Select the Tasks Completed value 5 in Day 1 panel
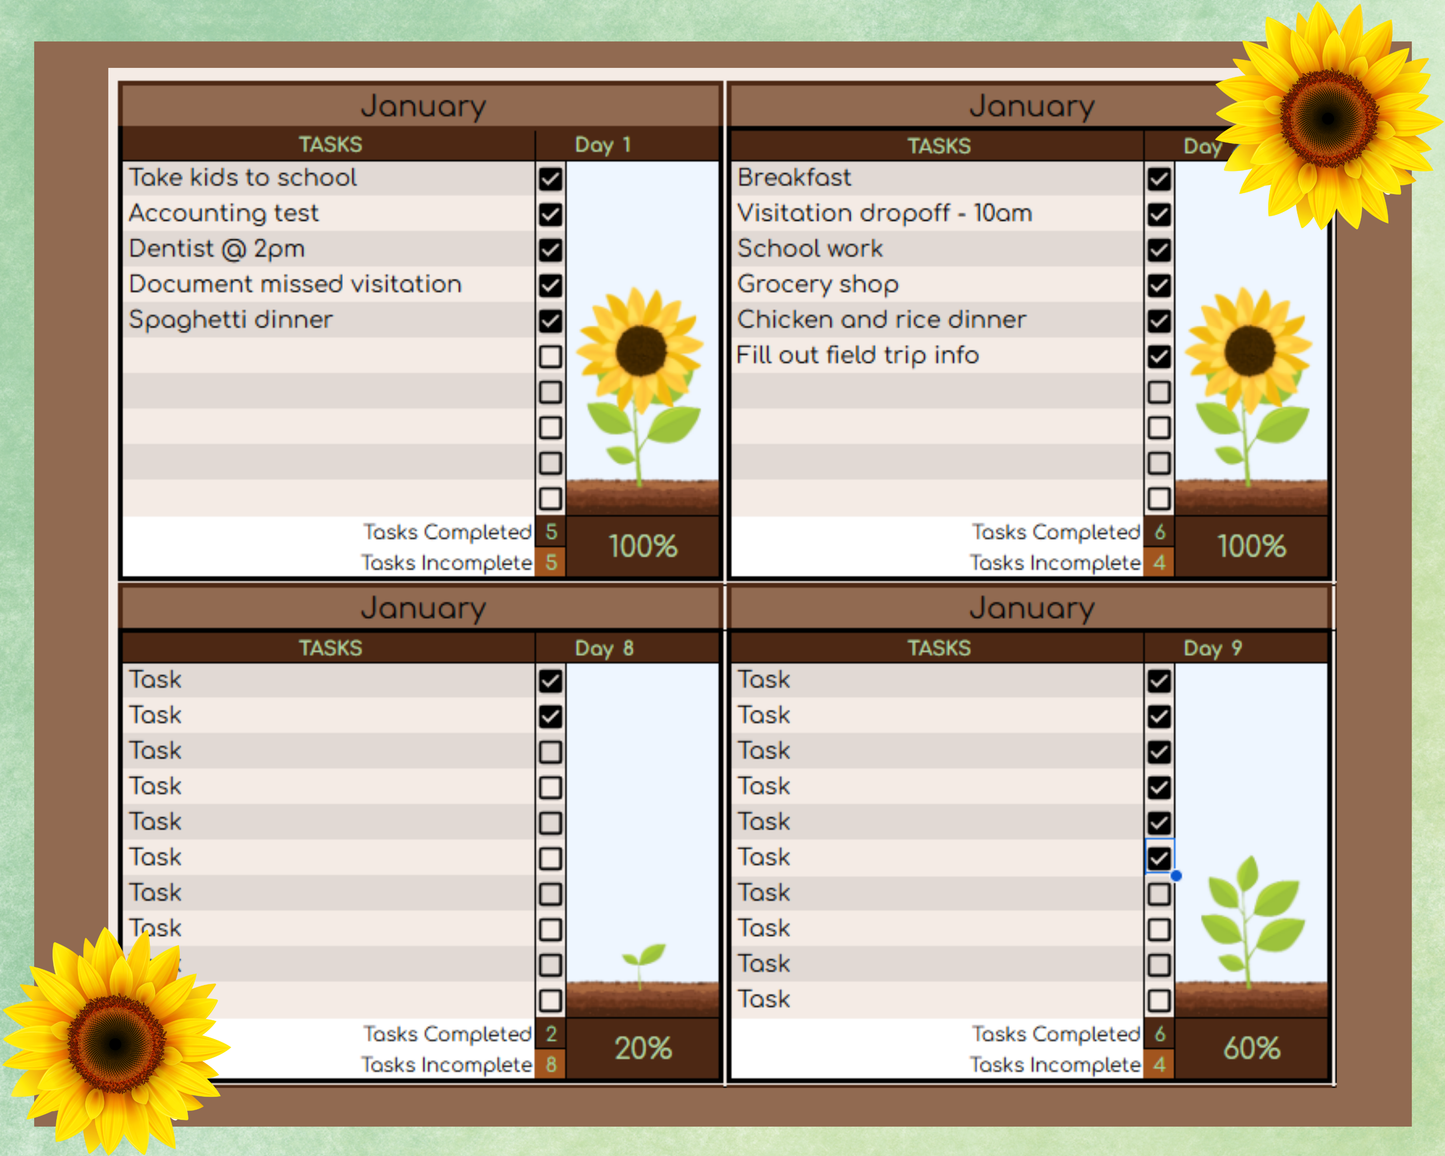Screen dimensions: 1445x1156 point(551,532)
